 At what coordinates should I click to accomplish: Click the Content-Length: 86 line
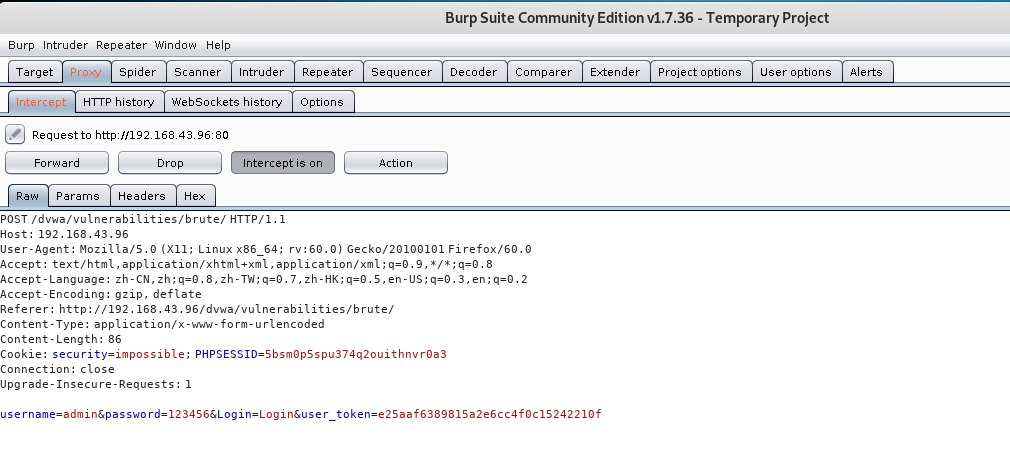[x=61, y=339]
